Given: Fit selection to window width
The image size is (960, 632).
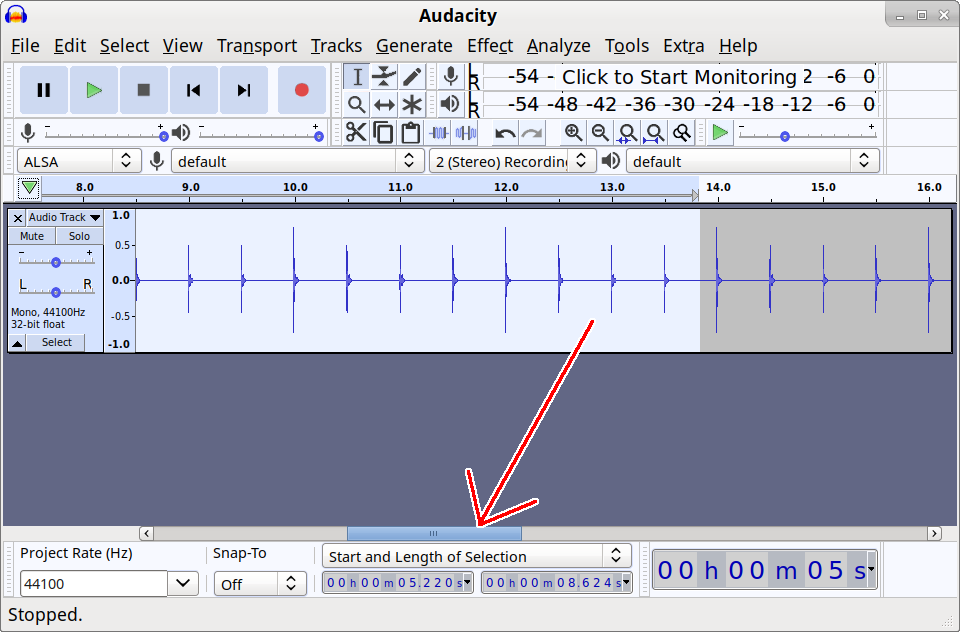Looking at the screenshot, I should pyautogui.click(x=628, y=132).
